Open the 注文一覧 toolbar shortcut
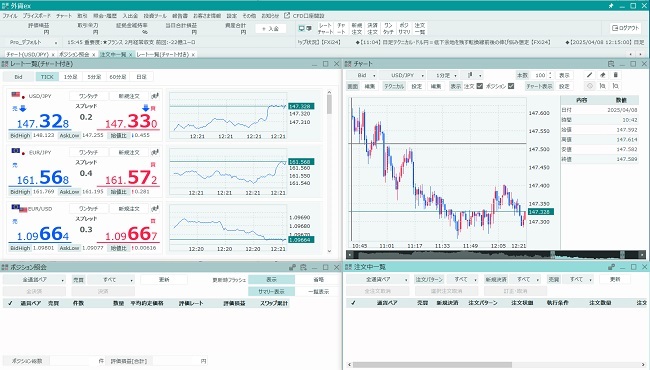 pos(420,28)
